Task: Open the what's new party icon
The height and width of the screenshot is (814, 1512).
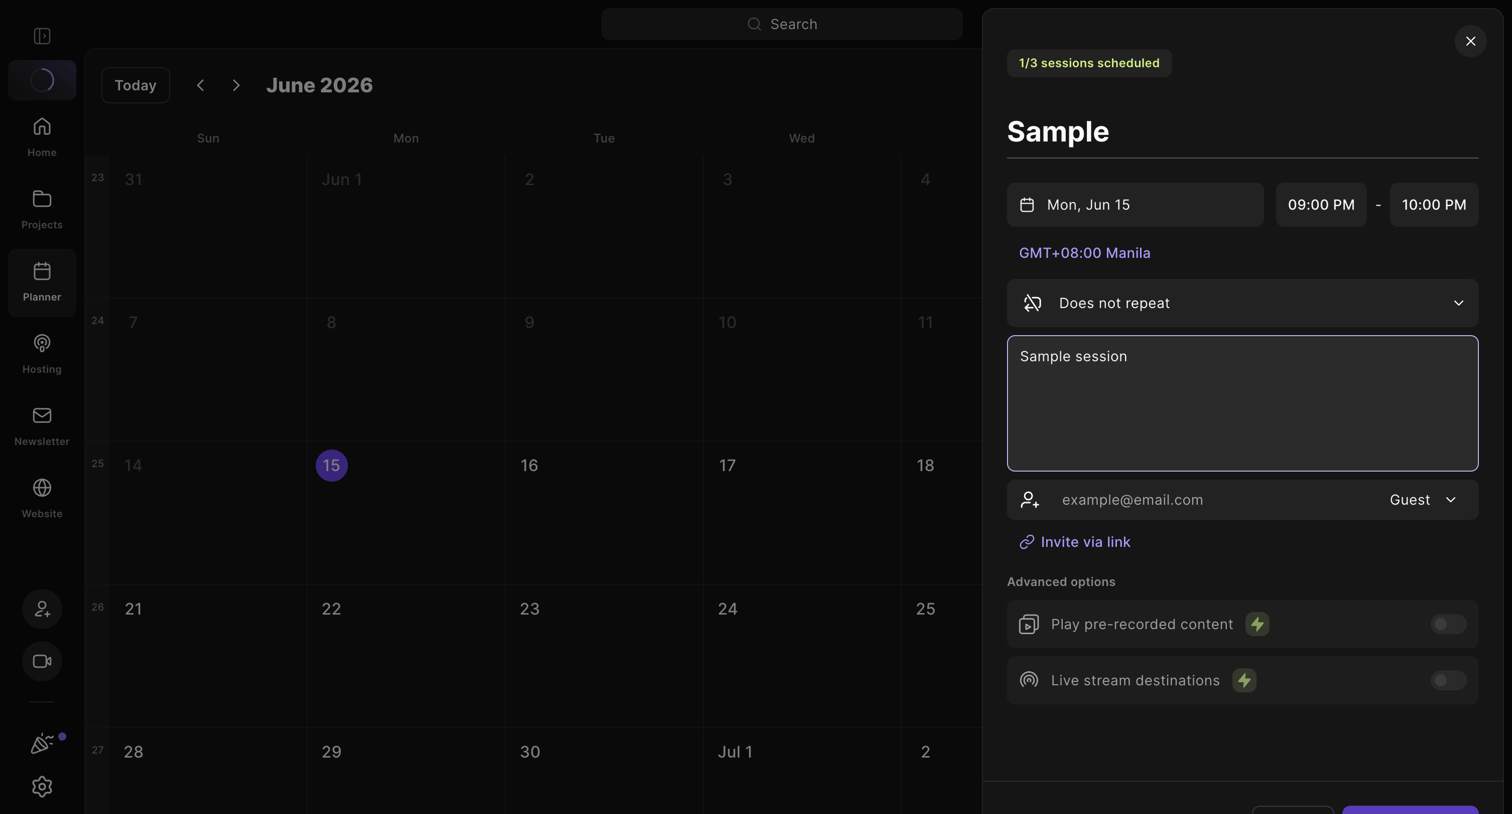Action: [42, 743]
